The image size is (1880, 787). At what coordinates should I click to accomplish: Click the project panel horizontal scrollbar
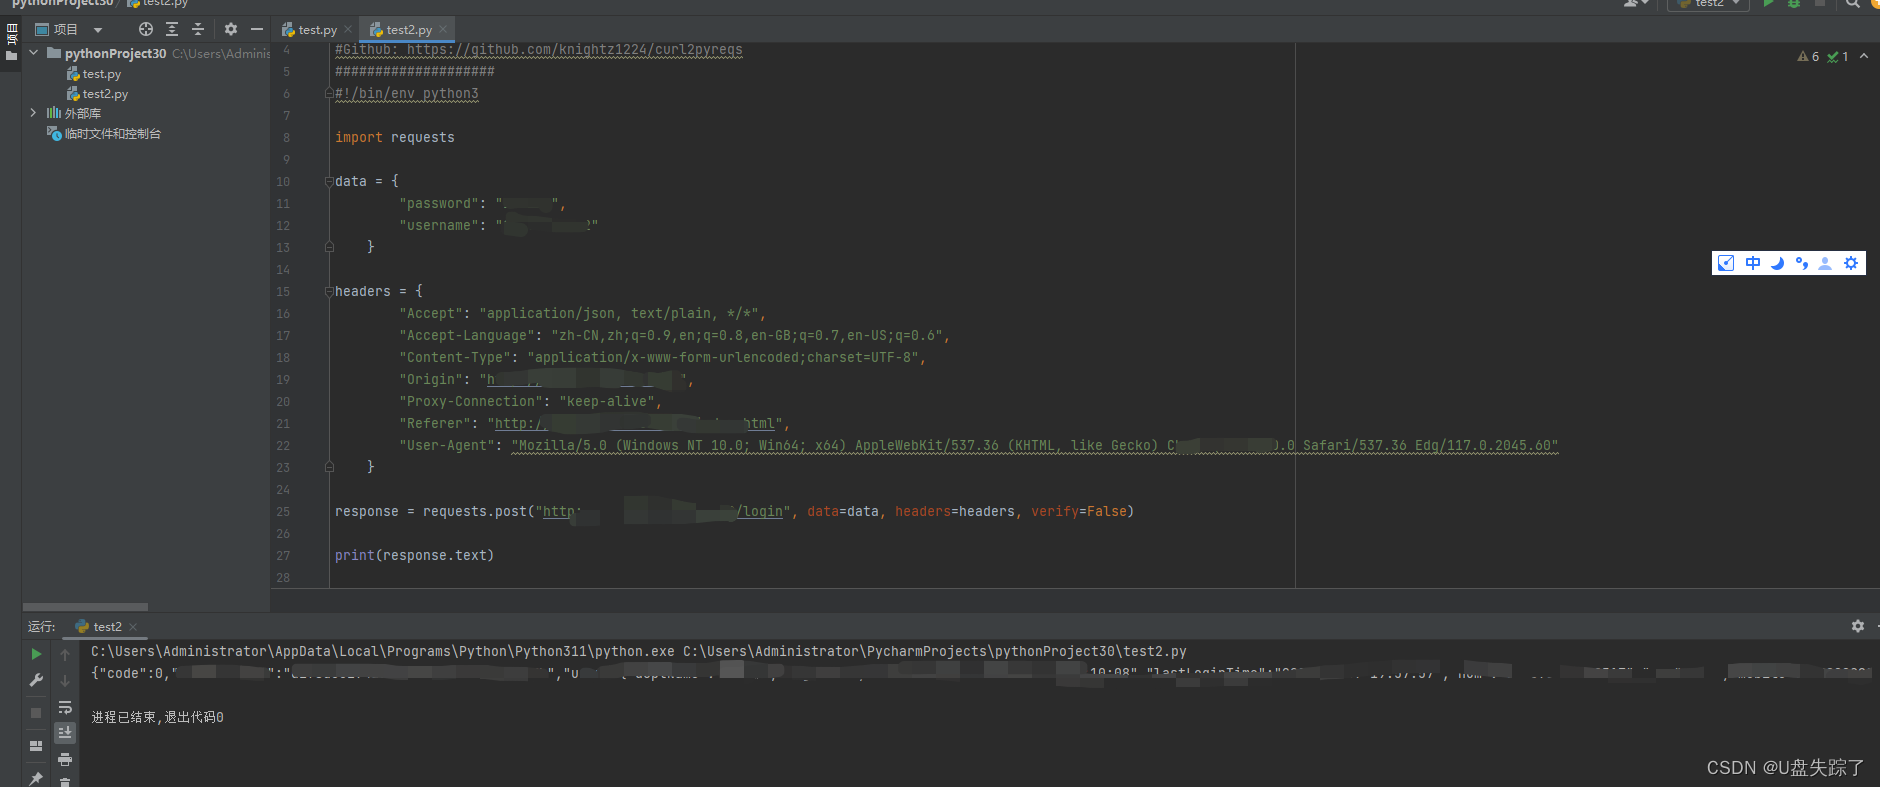click(85, 607)
